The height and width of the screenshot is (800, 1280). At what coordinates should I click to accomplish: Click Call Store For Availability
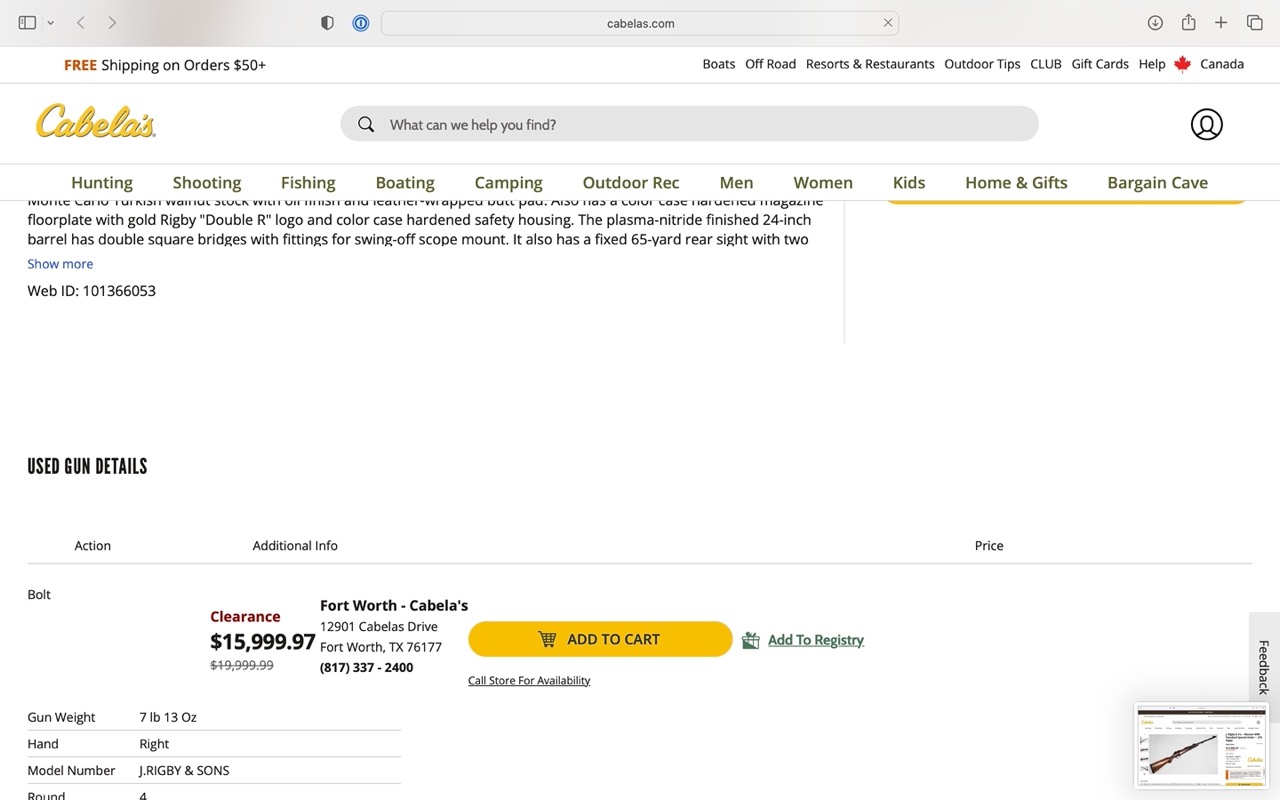(x=529, y=681)
